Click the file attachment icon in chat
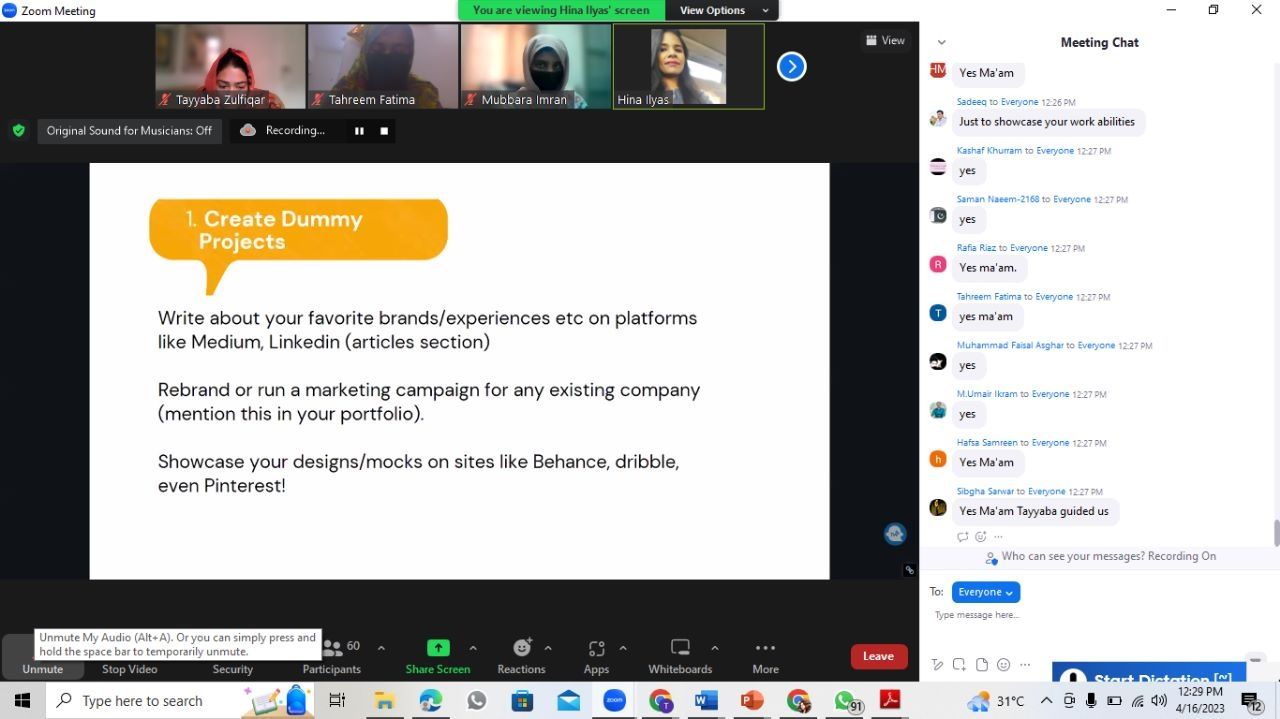The image size is (1280, 719). [981, 665]
